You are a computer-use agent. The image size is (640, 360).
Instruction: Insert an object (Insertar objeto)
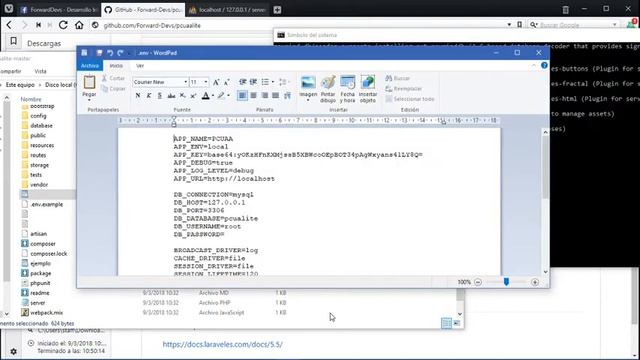point(368,89)
